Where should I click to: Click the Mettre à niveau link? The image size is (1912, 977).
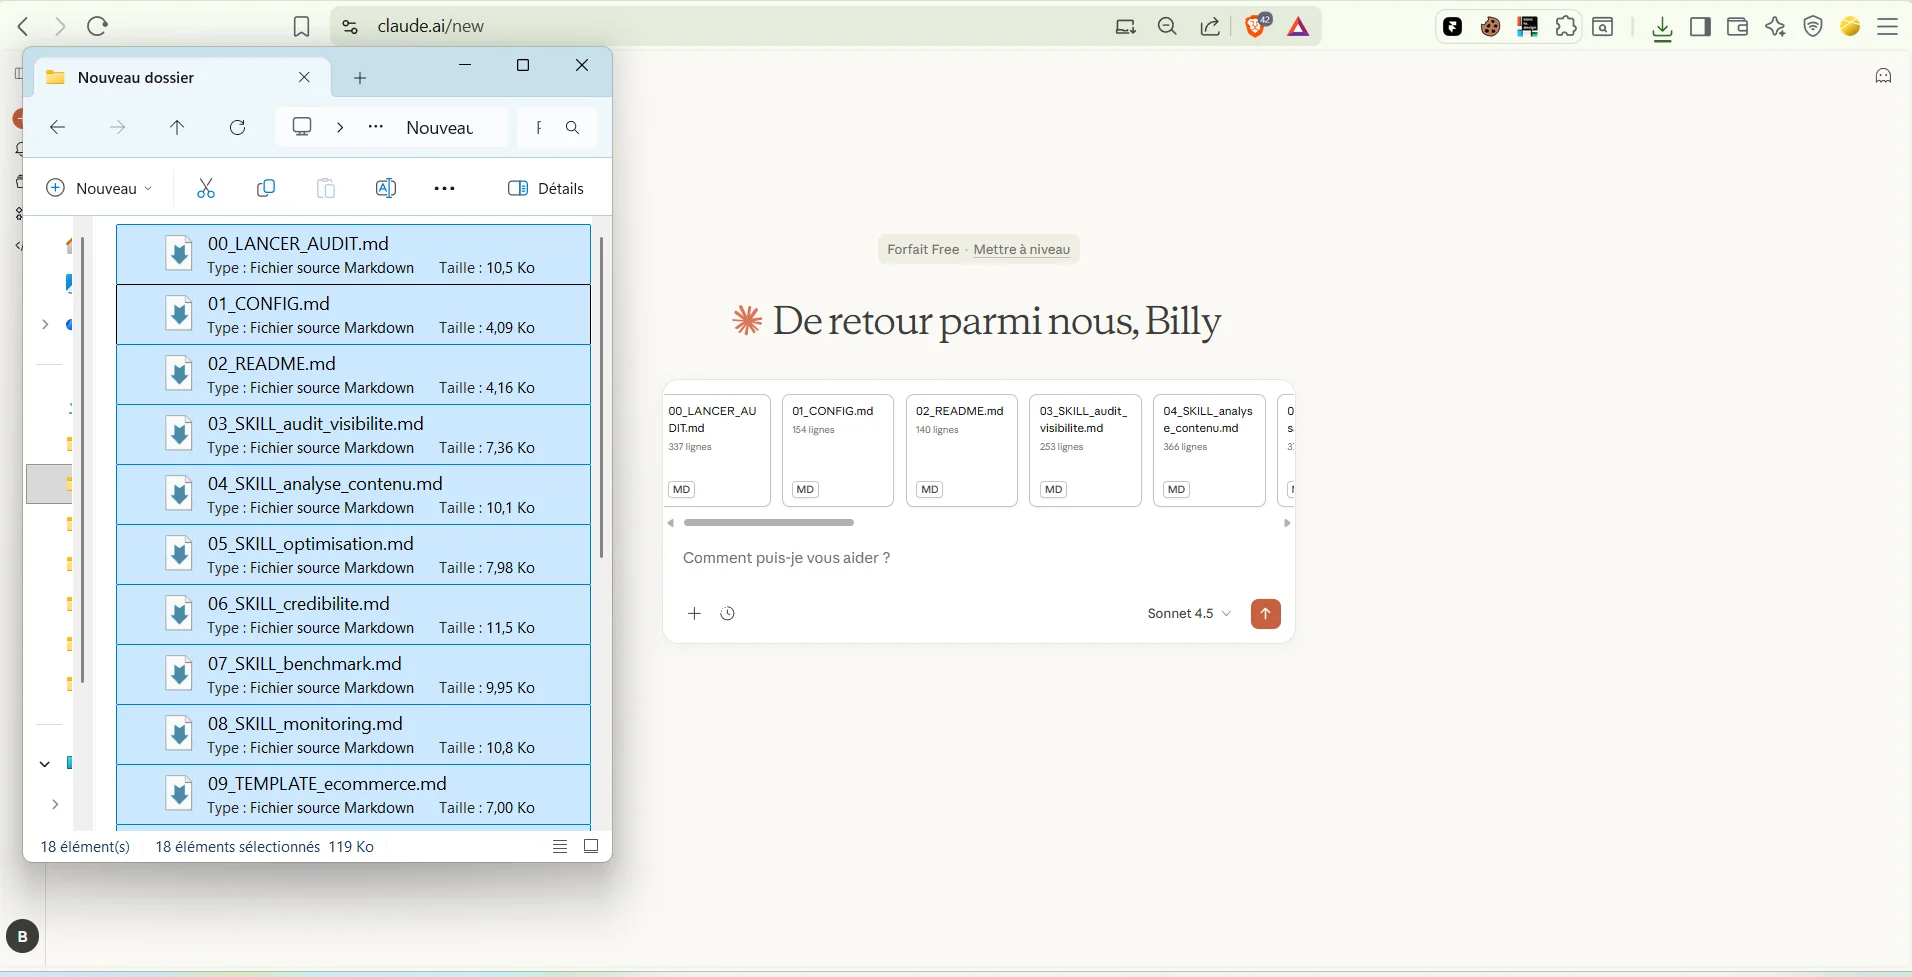(x=1022, y=250)
